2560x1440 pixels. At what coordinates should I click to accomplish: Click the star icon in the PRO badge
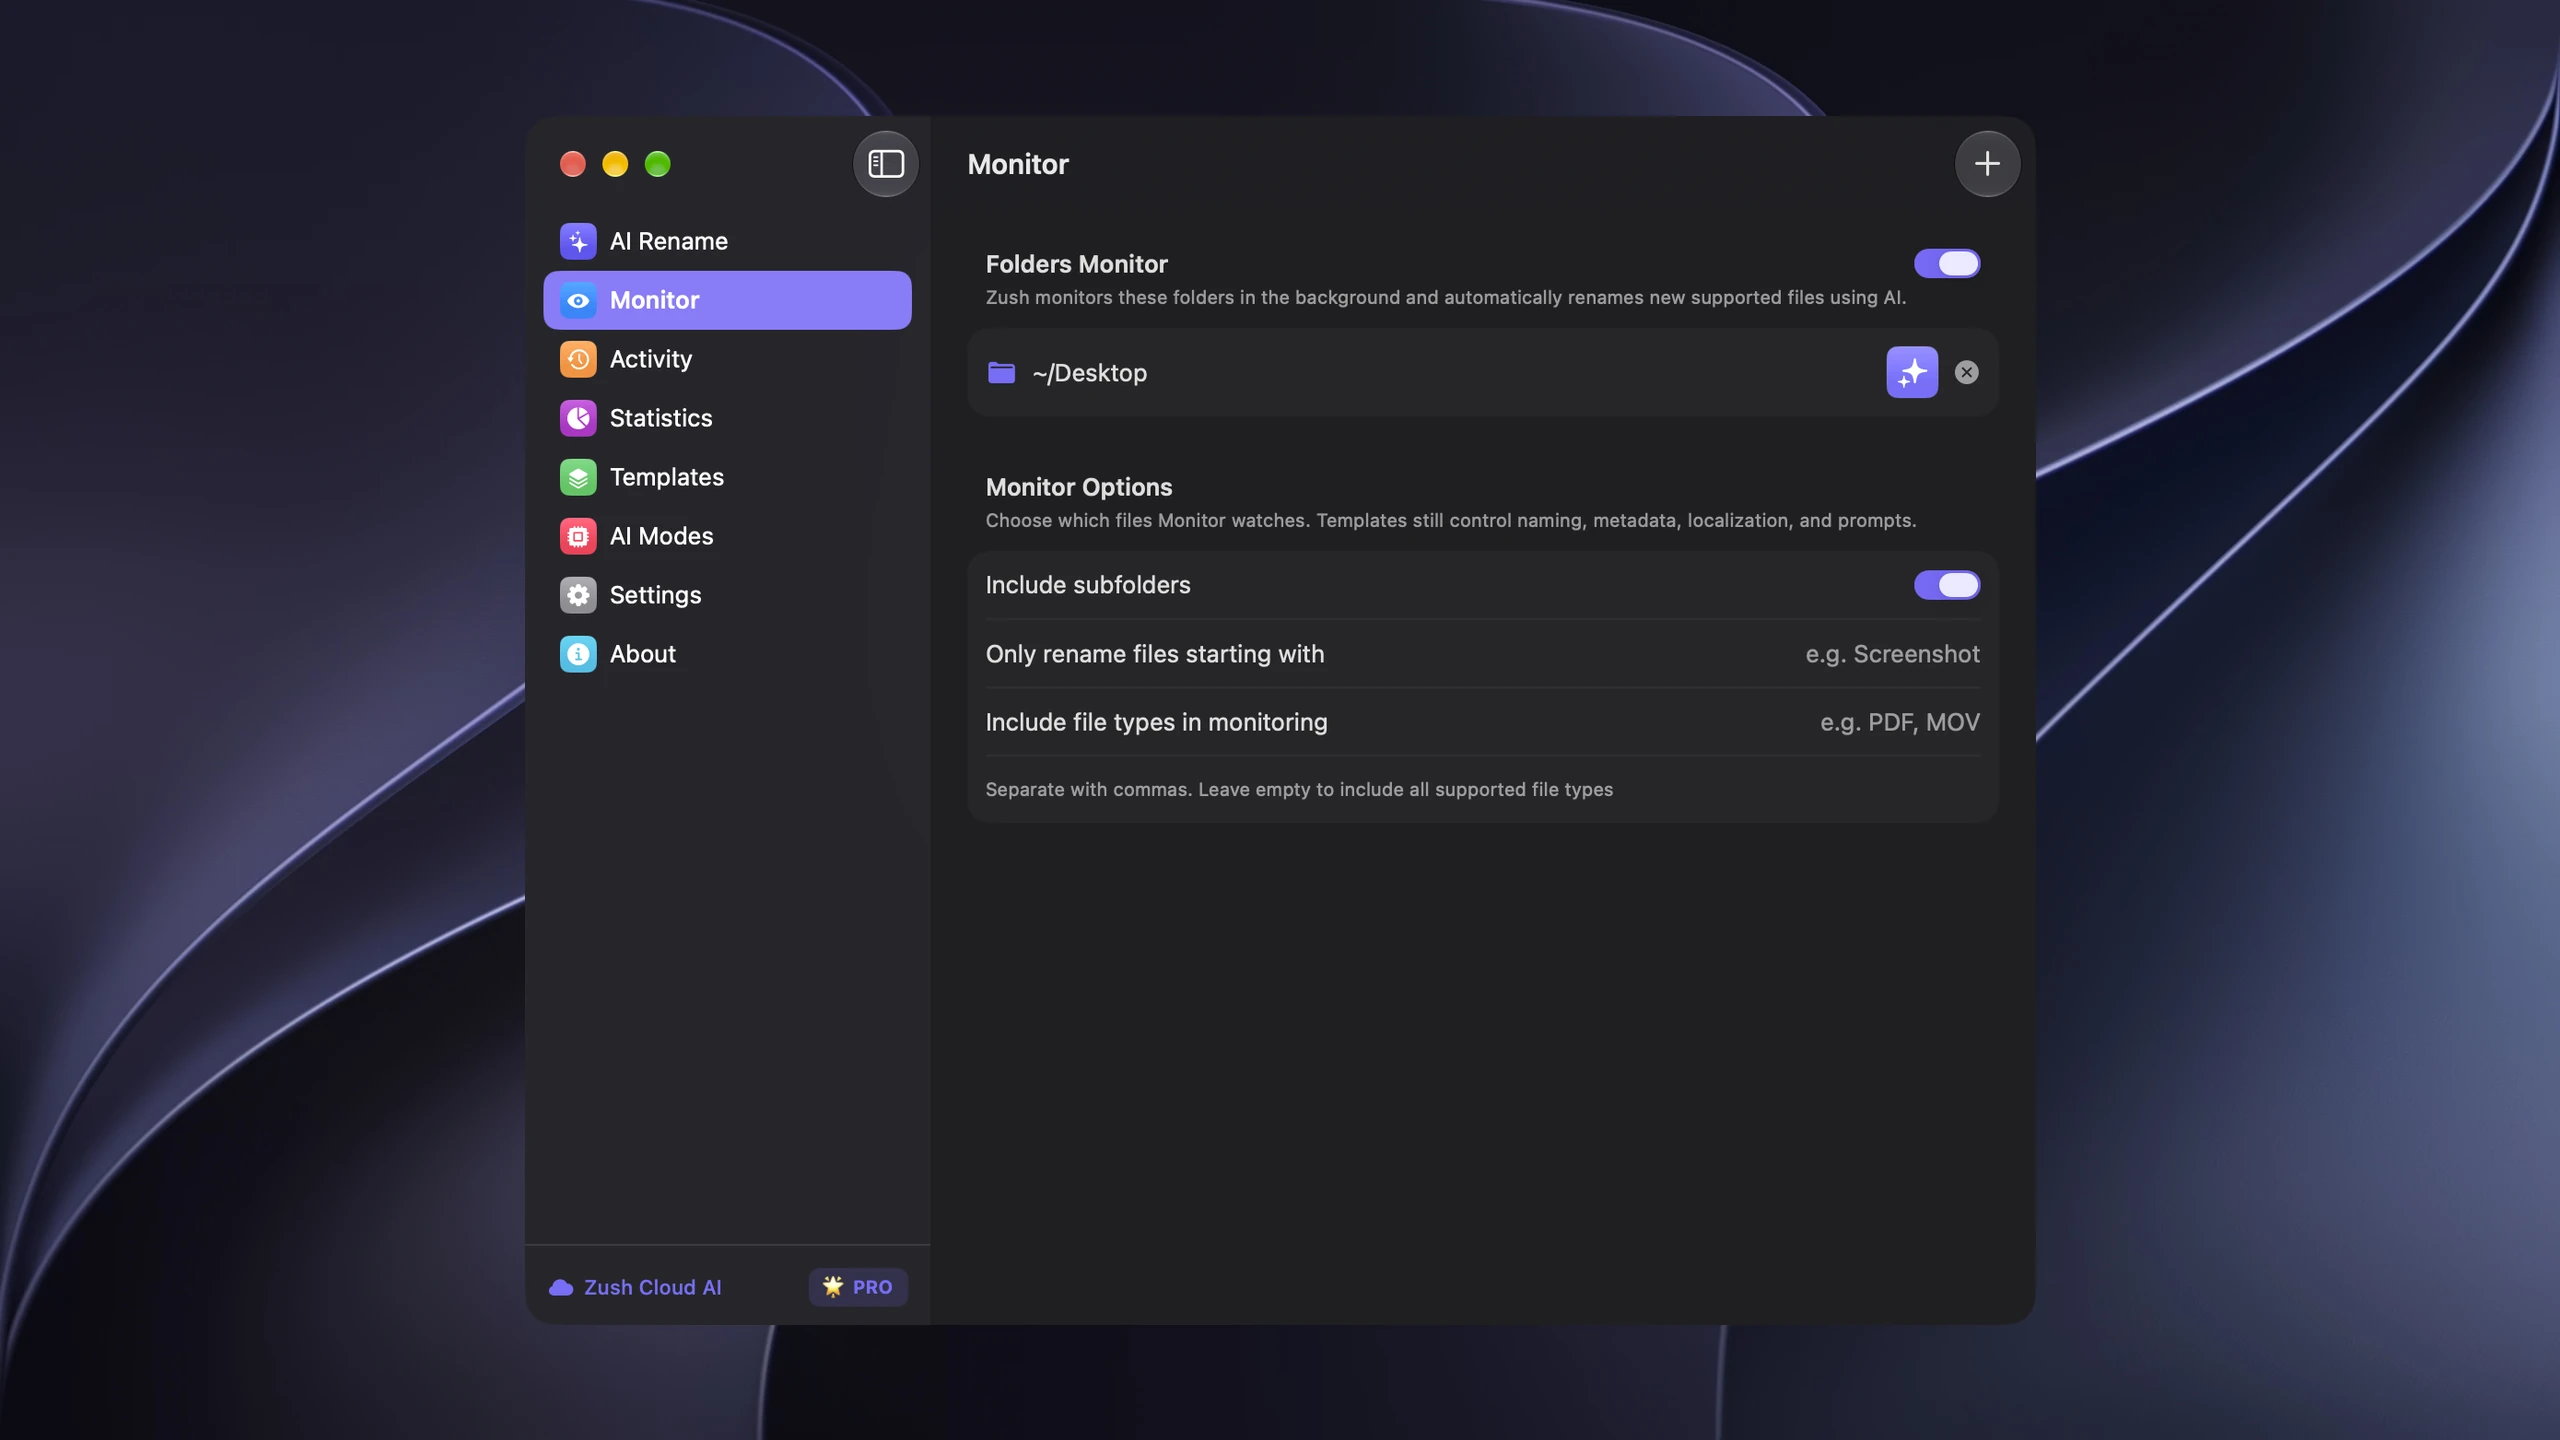[832, 1286]
